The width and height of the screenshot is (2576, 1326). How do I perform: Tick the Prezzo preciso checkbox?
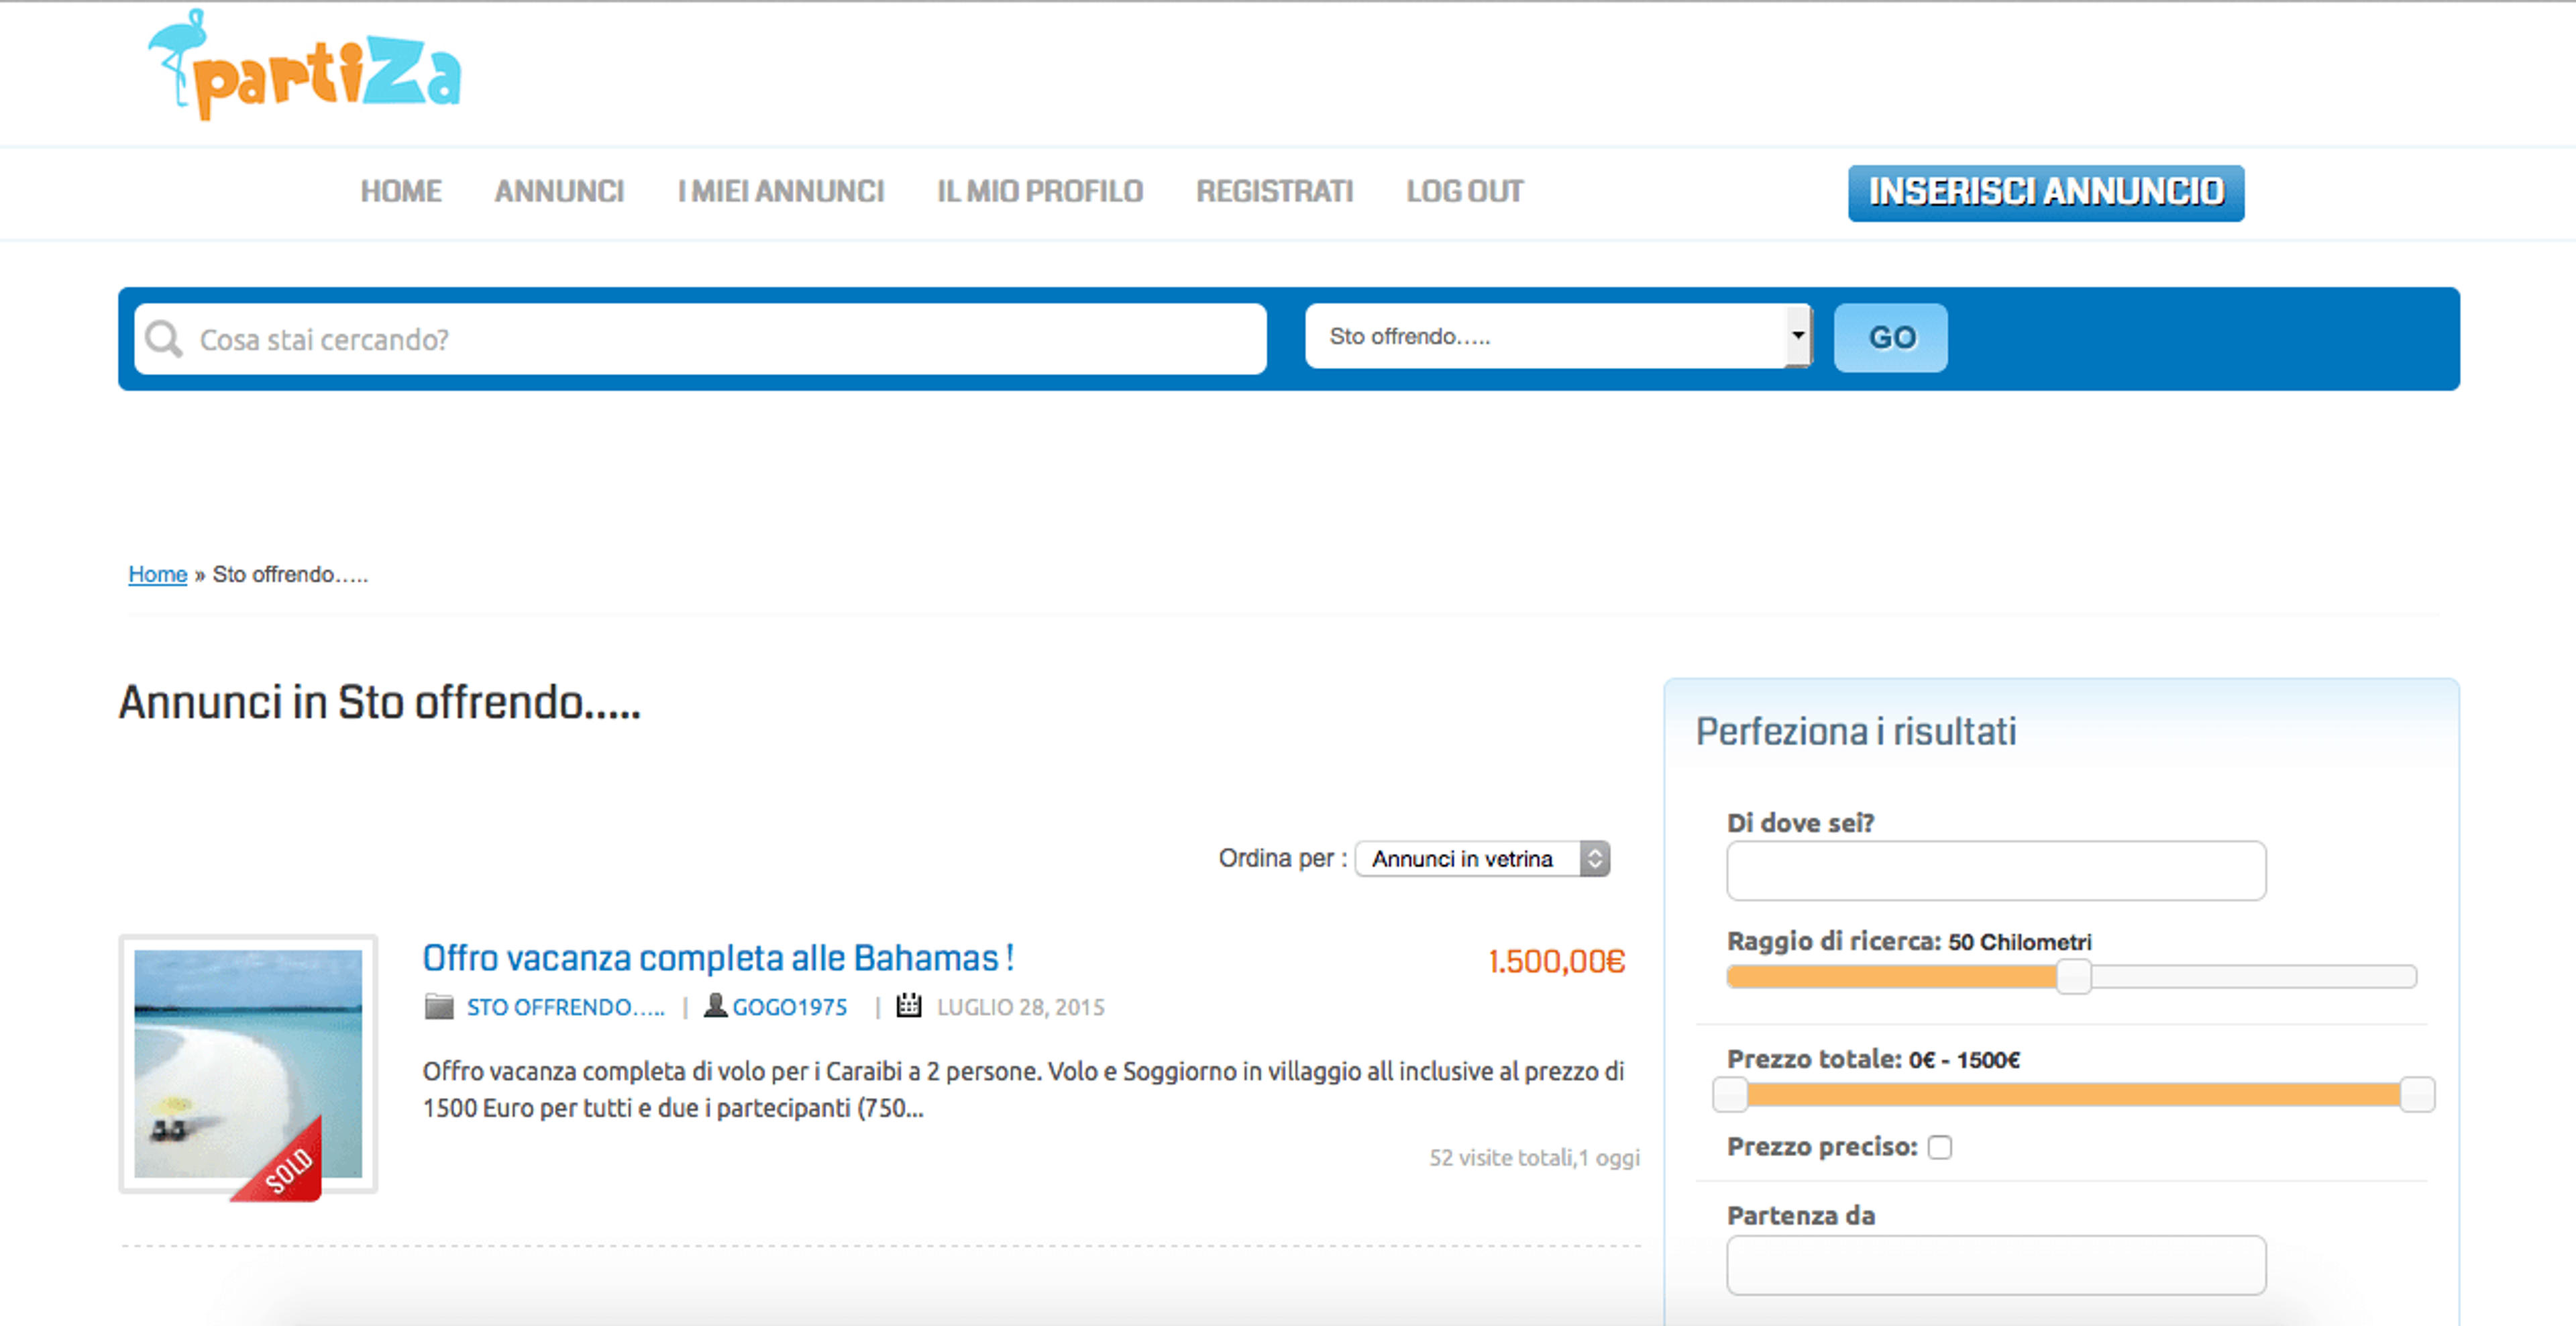pos(1940,1147)
